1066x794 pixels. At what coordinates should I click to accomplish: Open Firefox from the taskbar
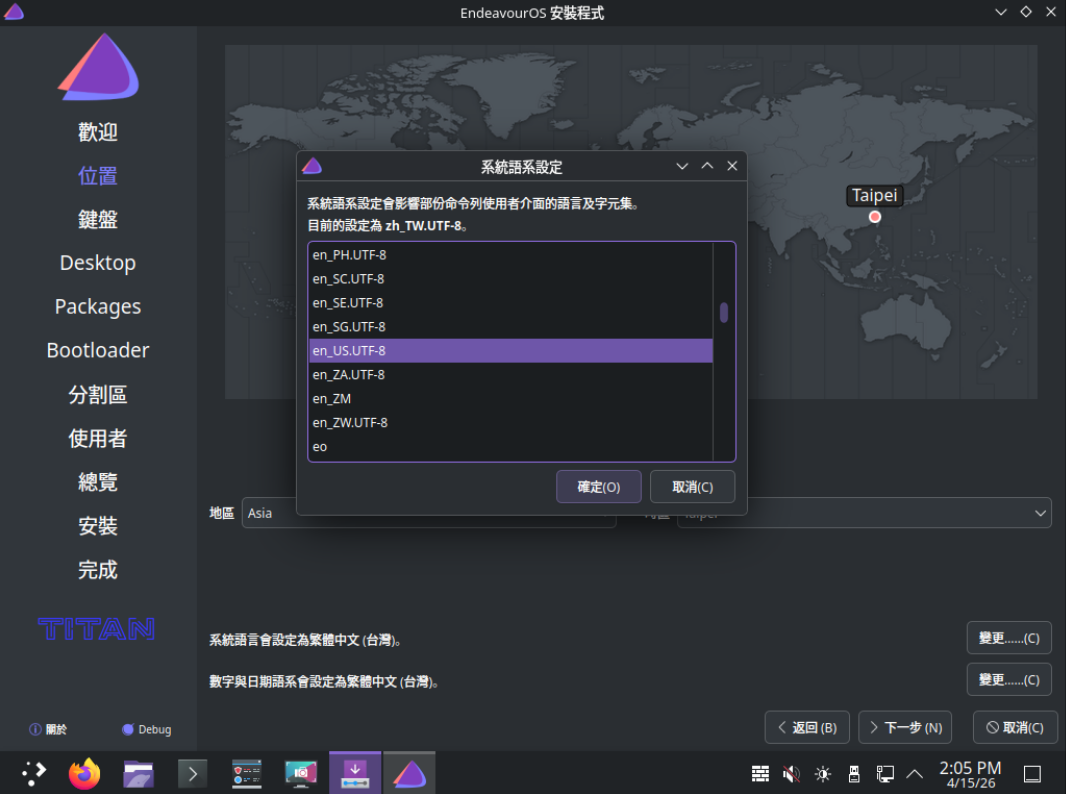click(85, 773)
